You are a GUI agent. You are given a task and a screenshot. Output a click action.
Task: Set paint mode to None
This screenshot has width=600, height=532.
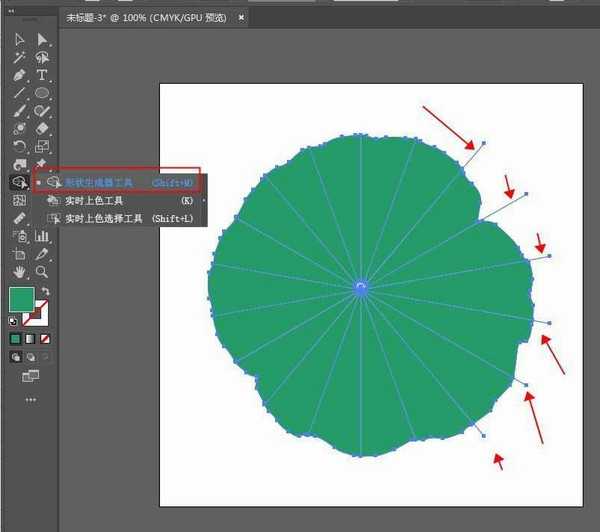(45, 339)
